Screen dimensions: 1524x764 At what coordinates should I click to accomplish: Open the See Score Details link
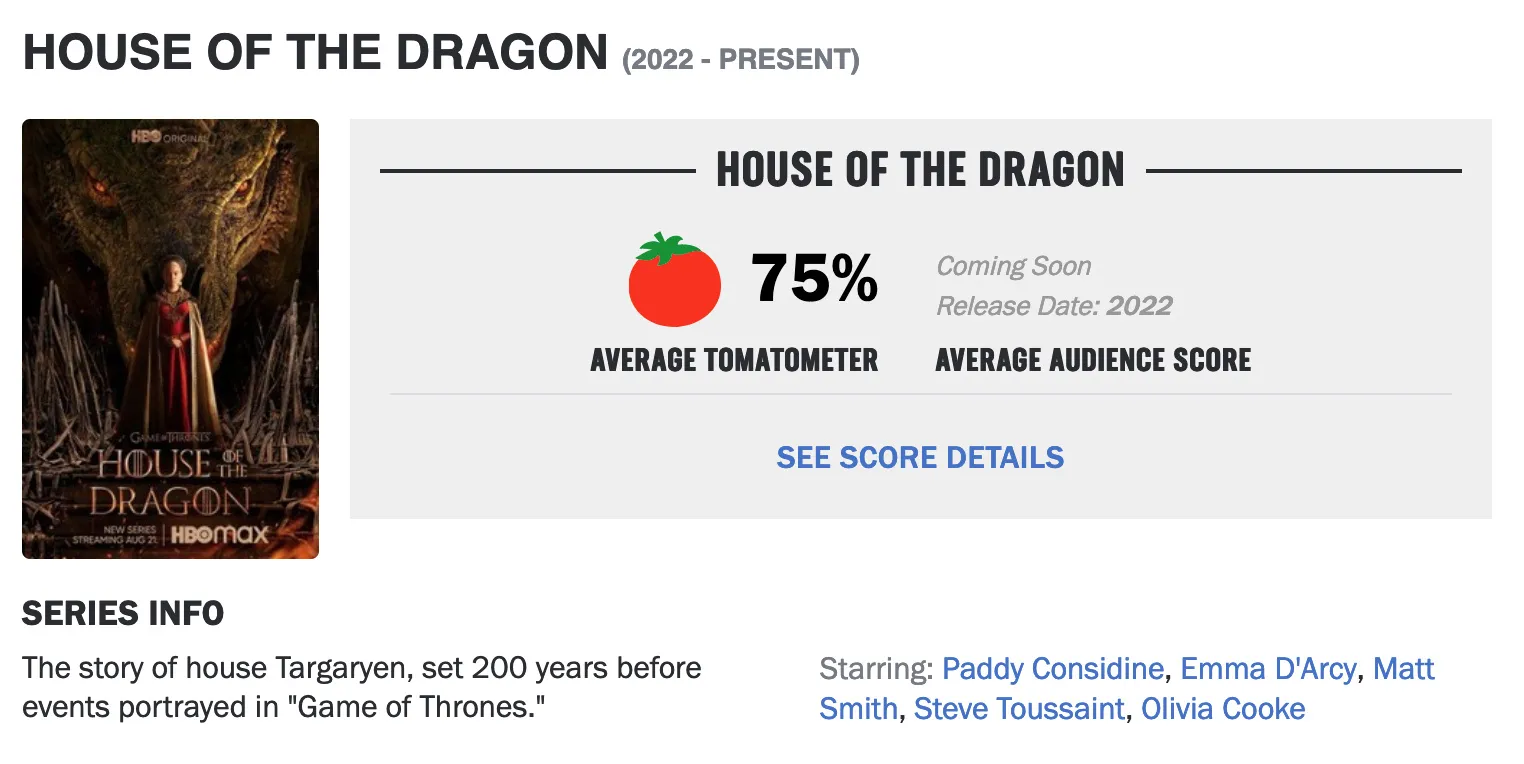click(920, 457)
